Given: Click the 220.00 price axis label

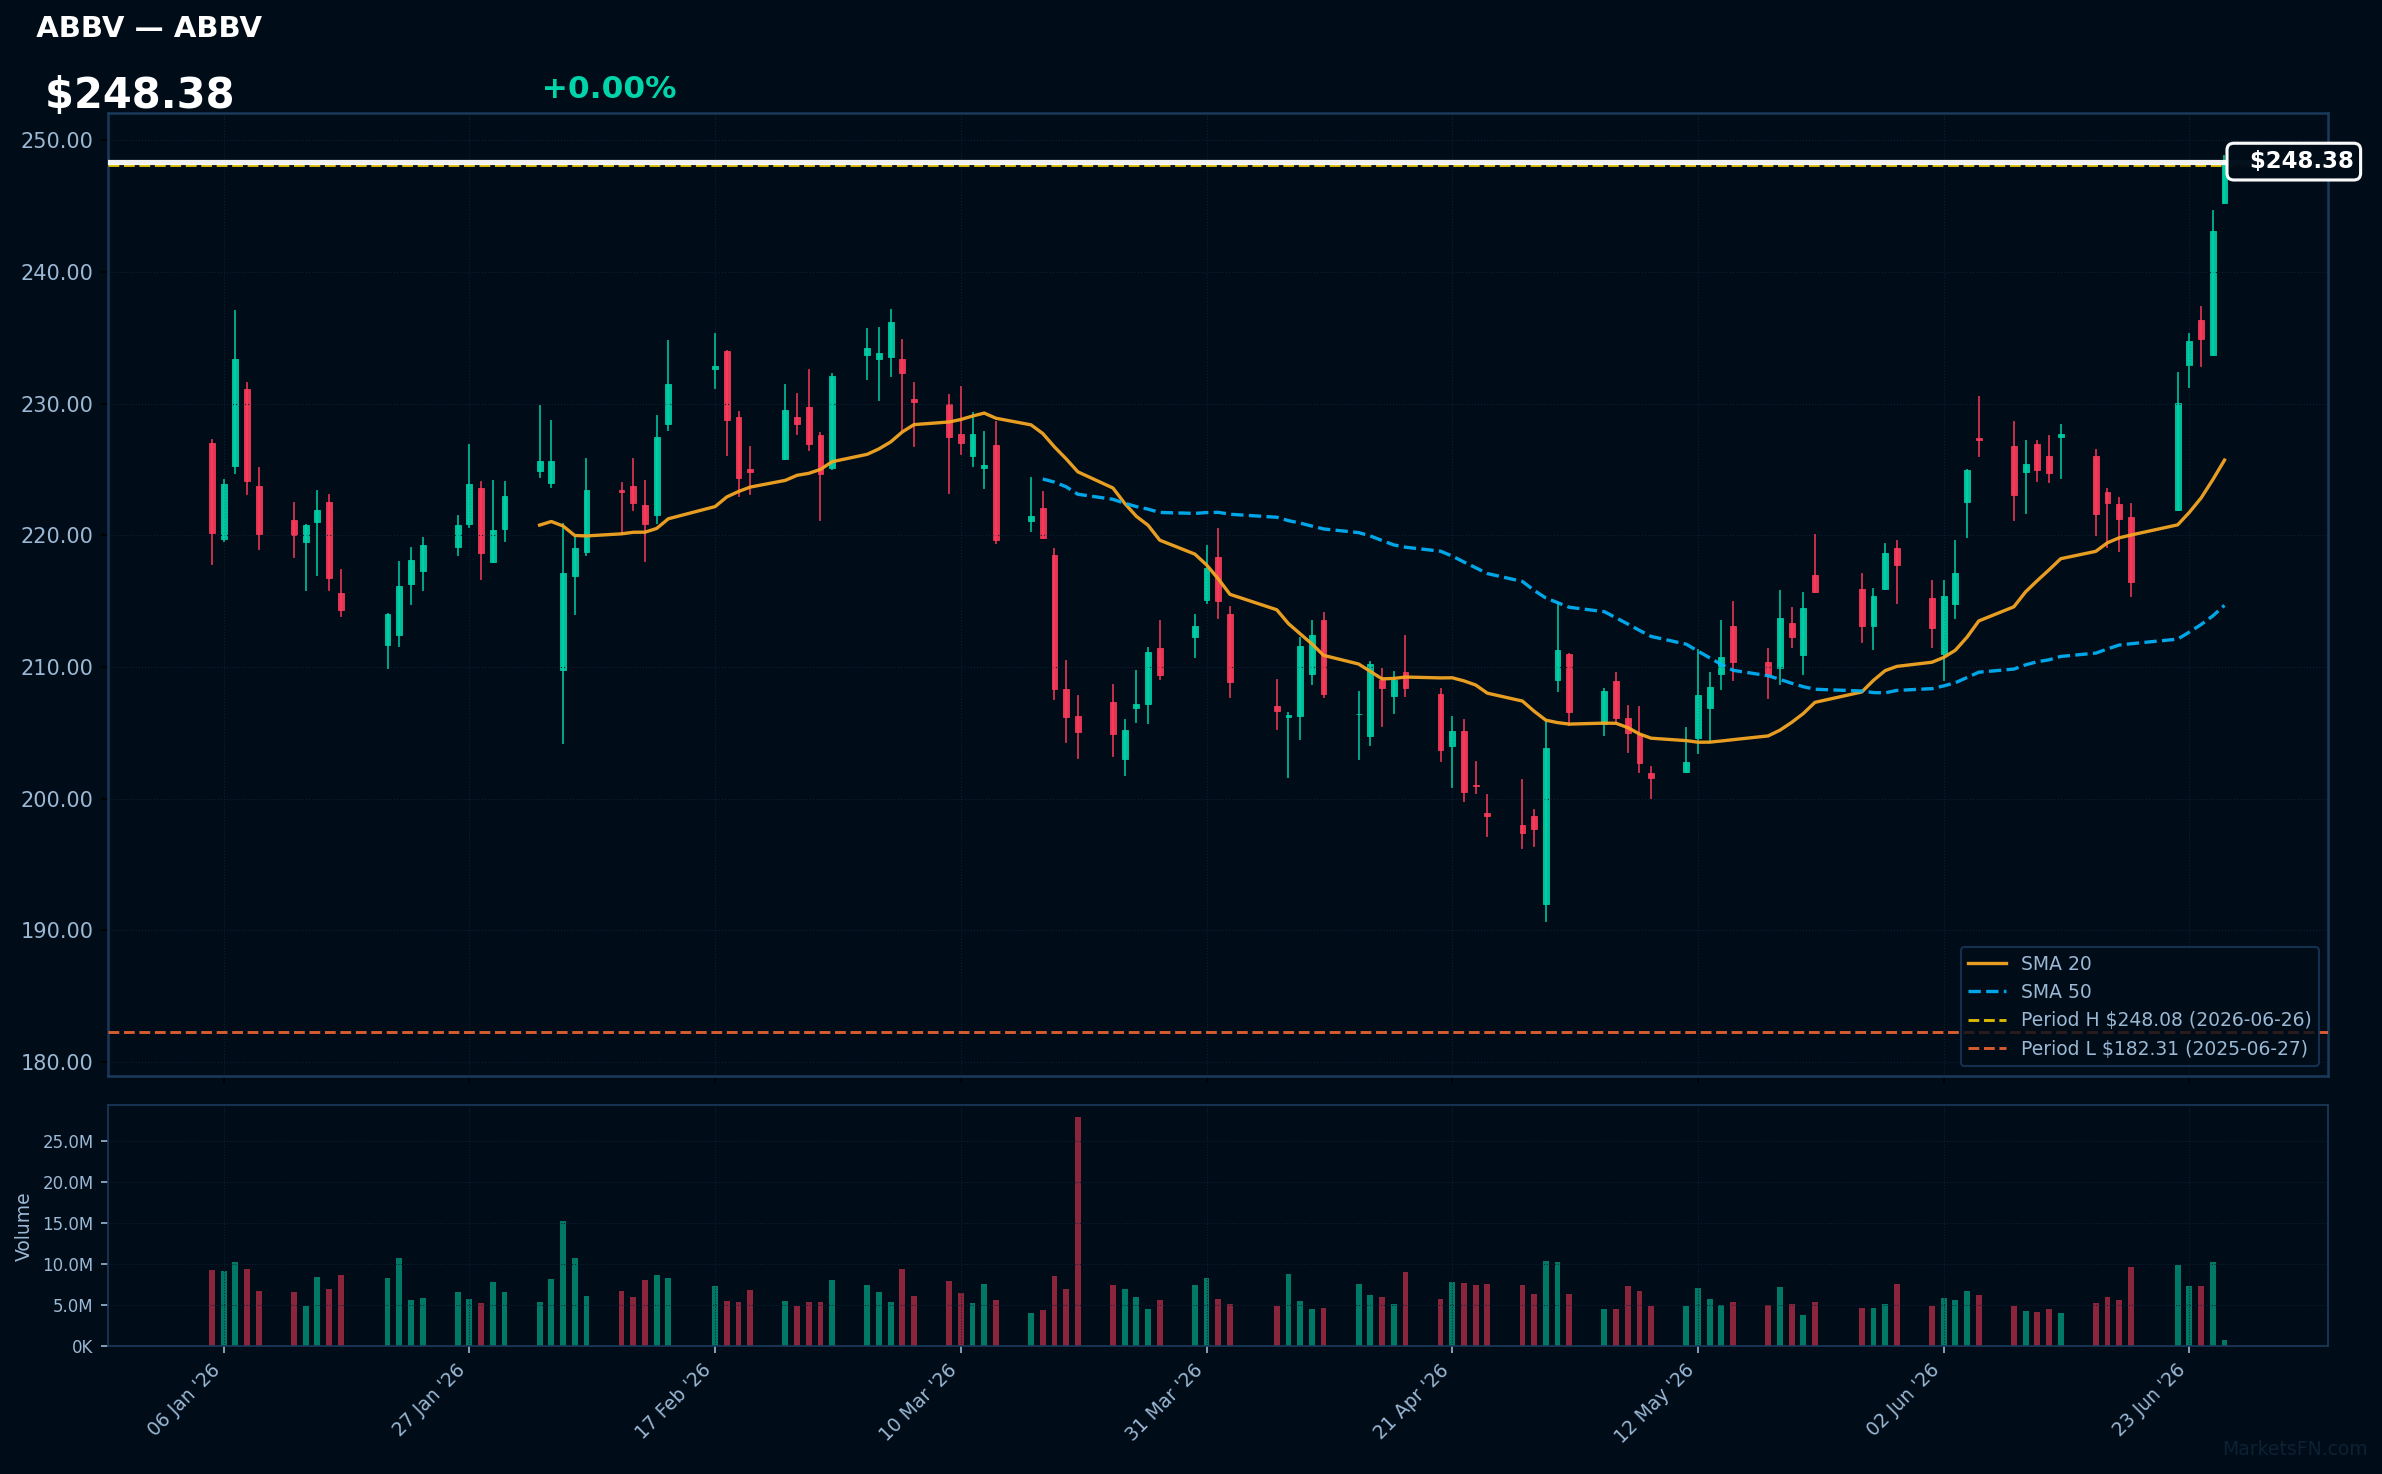Looking at the screenshot, I should 57,535.
